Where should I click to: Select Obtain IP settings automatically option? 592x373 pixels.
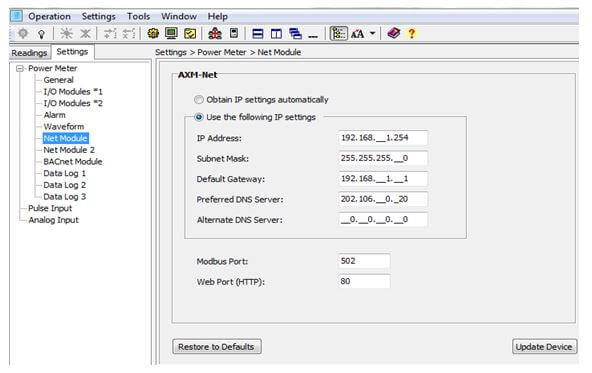[199, 100]
